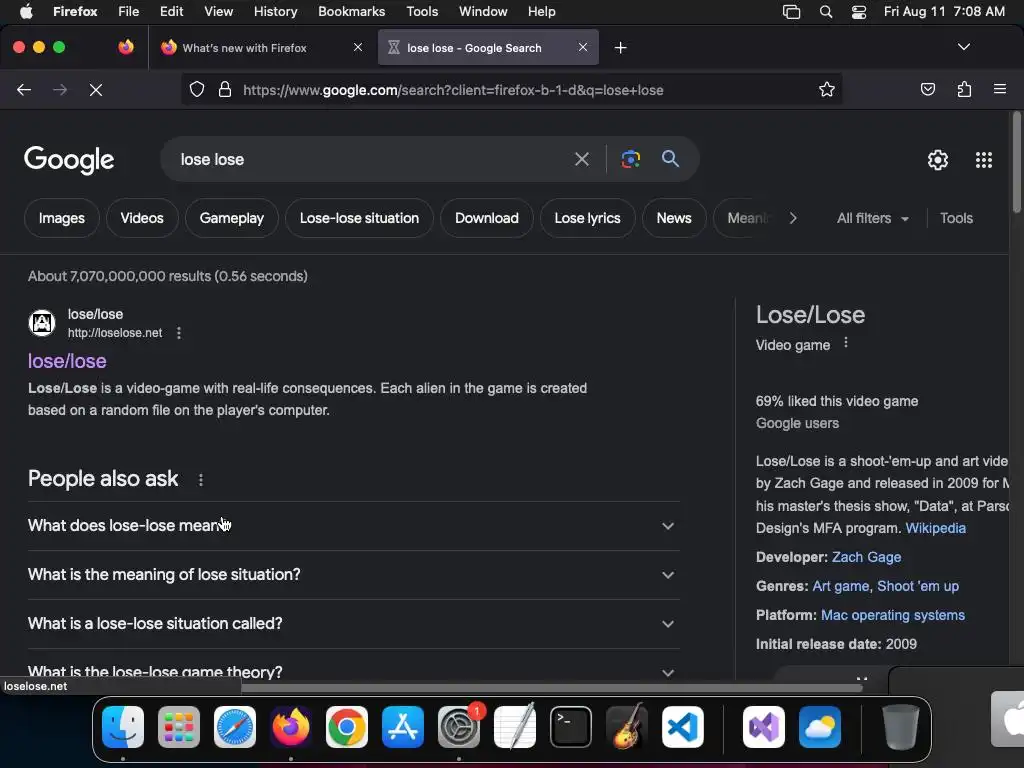Open Spotlight search in menu bar
This screenshot has height=768, width=1024.
point(825,12)
